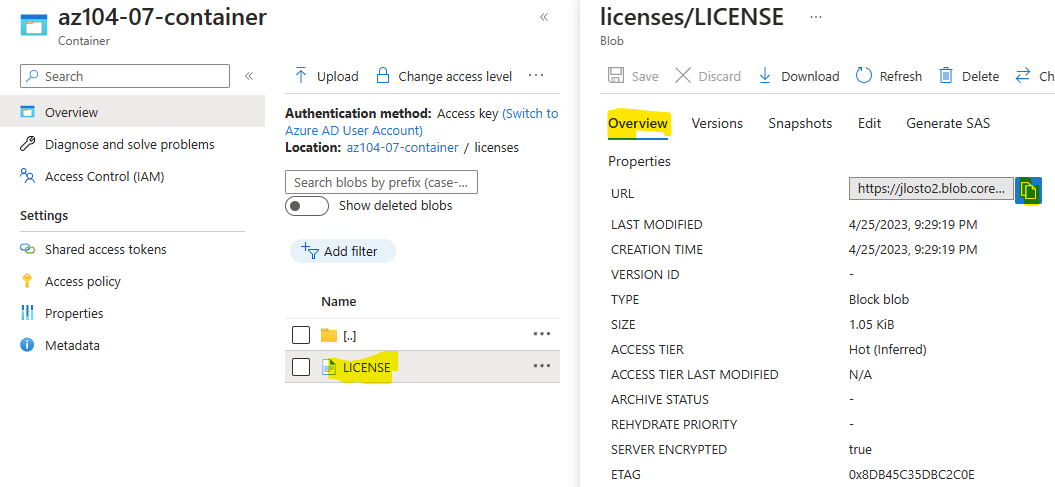The height and width of the screenshot is (487, 1055).
Task: Open Diagnose and solve problems
Action: 132,144
